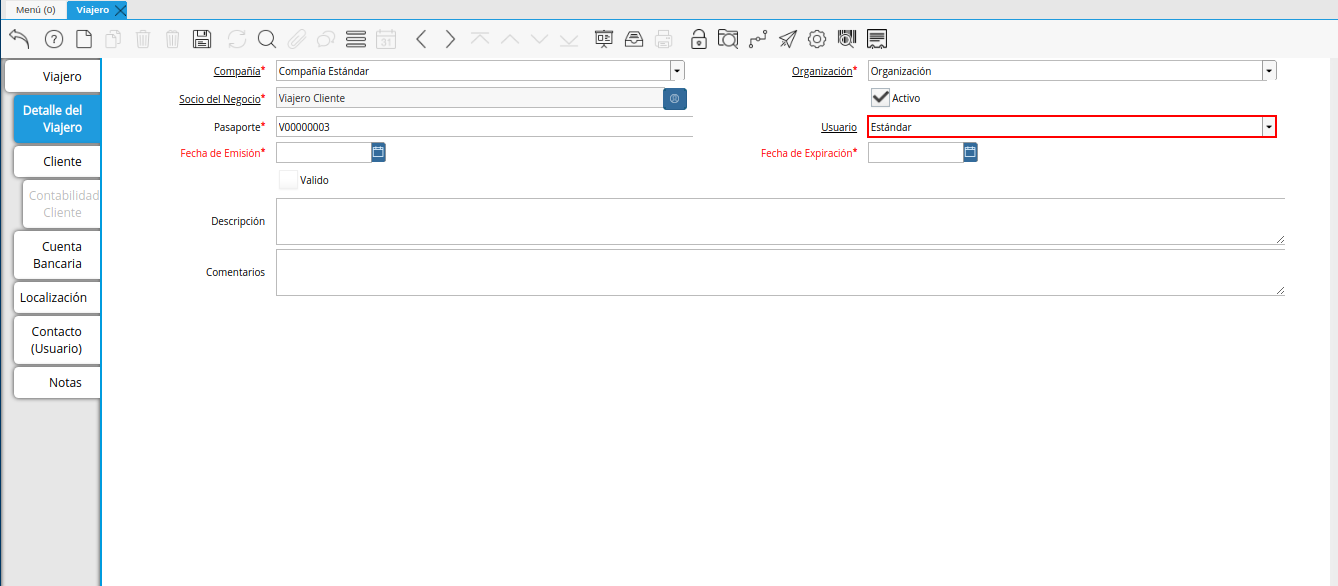Expand the Usuario dropdown arrow
The height and width of the screenshot is (586, 1338).
[x=1268, y=127]
